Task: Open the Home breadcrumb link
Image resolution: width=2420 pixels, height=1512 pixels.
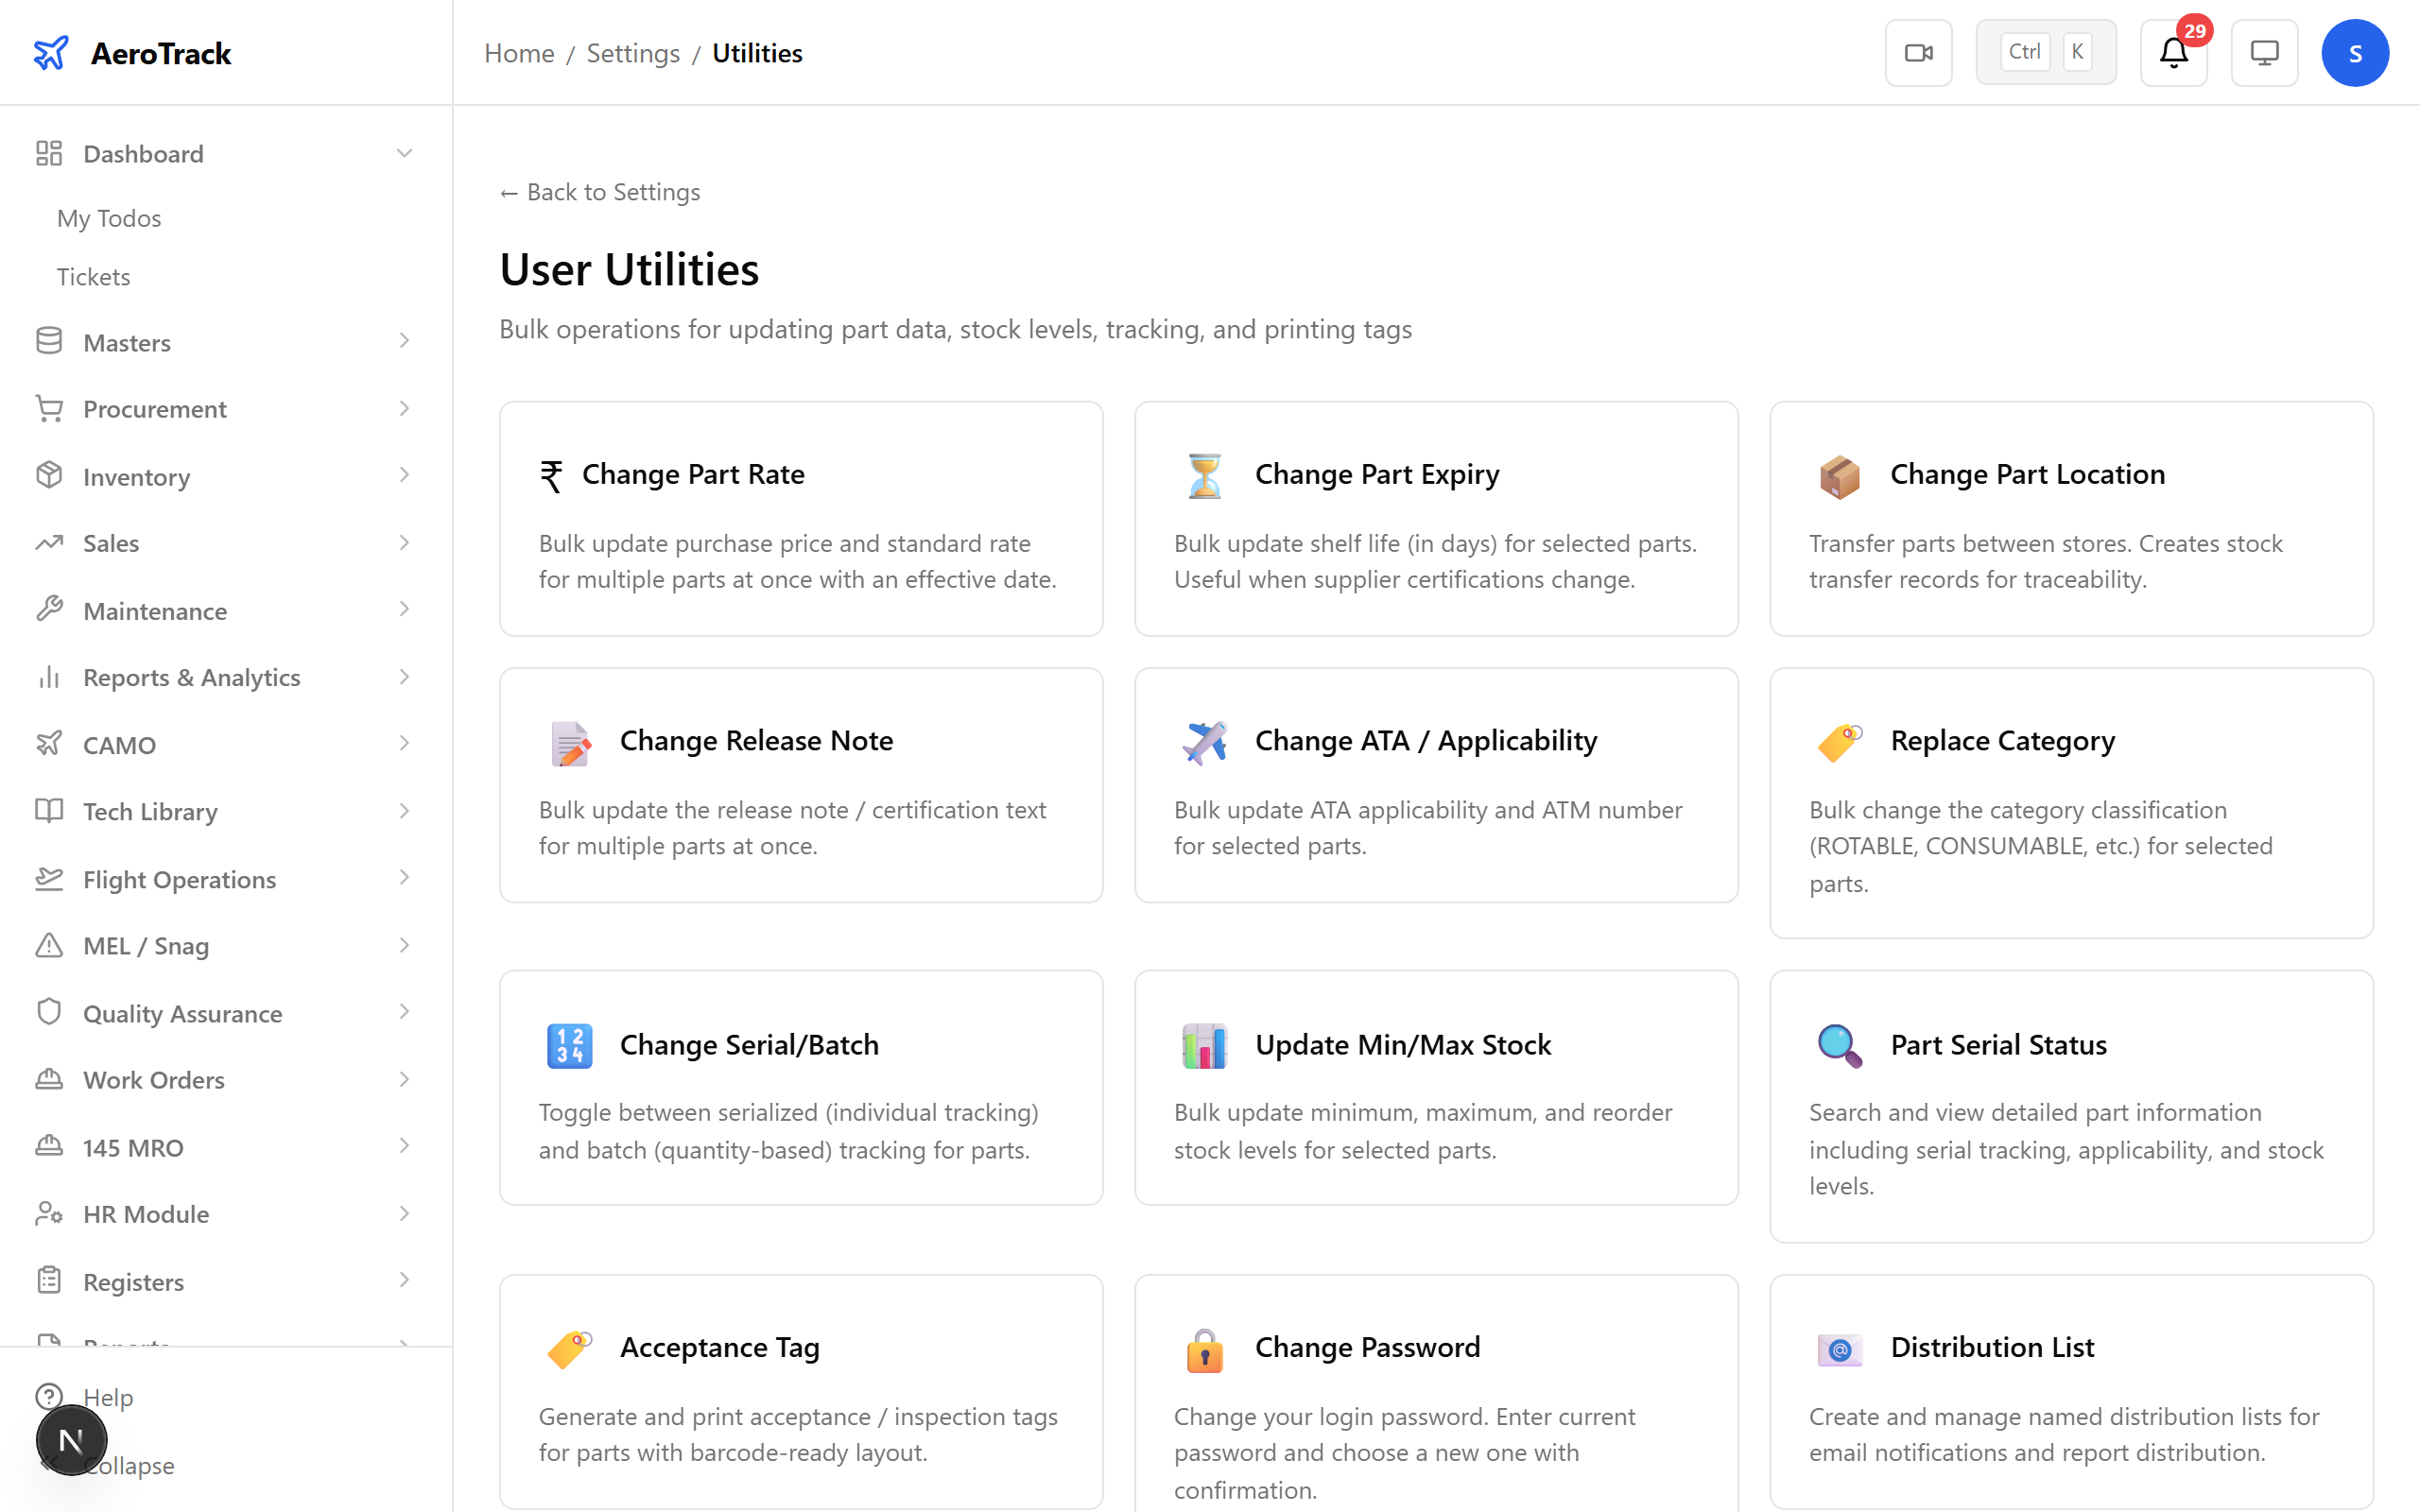Action: (519, 52)
